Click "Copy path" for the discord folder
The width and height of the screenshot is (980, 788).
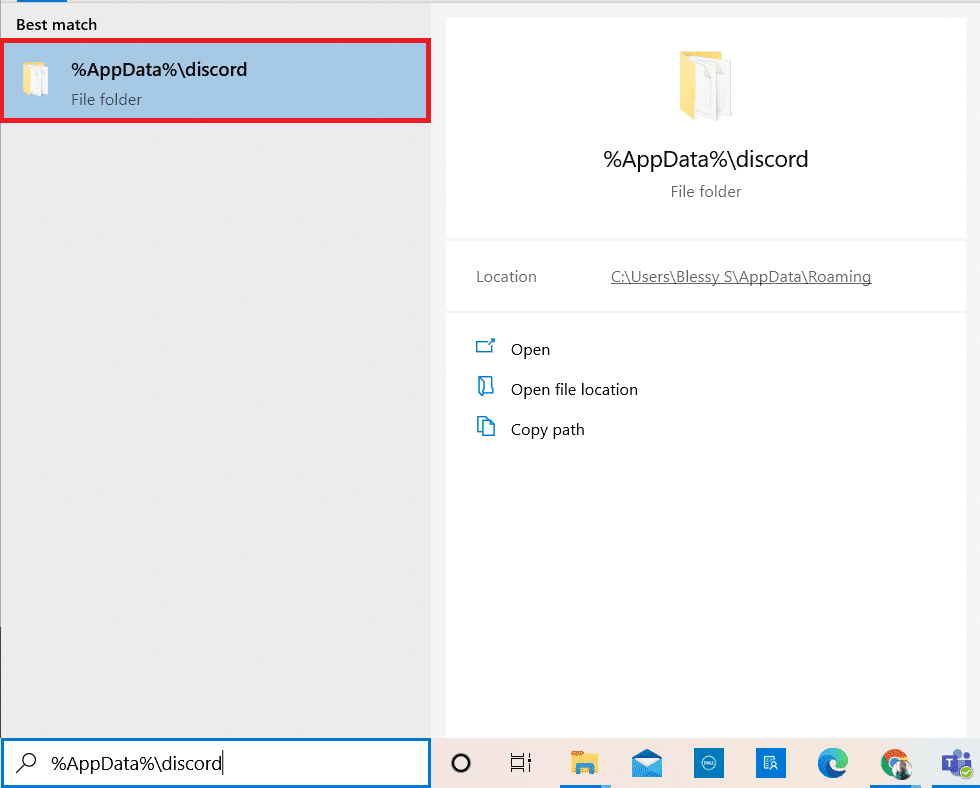[547, 429]
